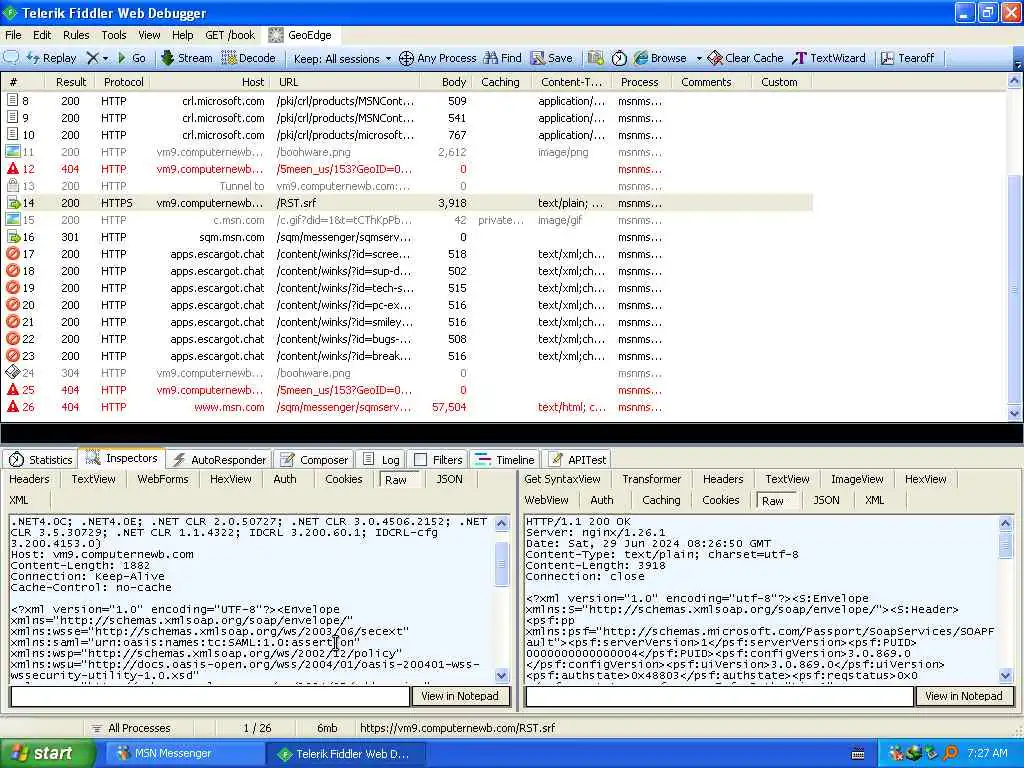This screenshot has width=1024, height=768.
Task: Switch to the Statistics tab
Action: 41,460
